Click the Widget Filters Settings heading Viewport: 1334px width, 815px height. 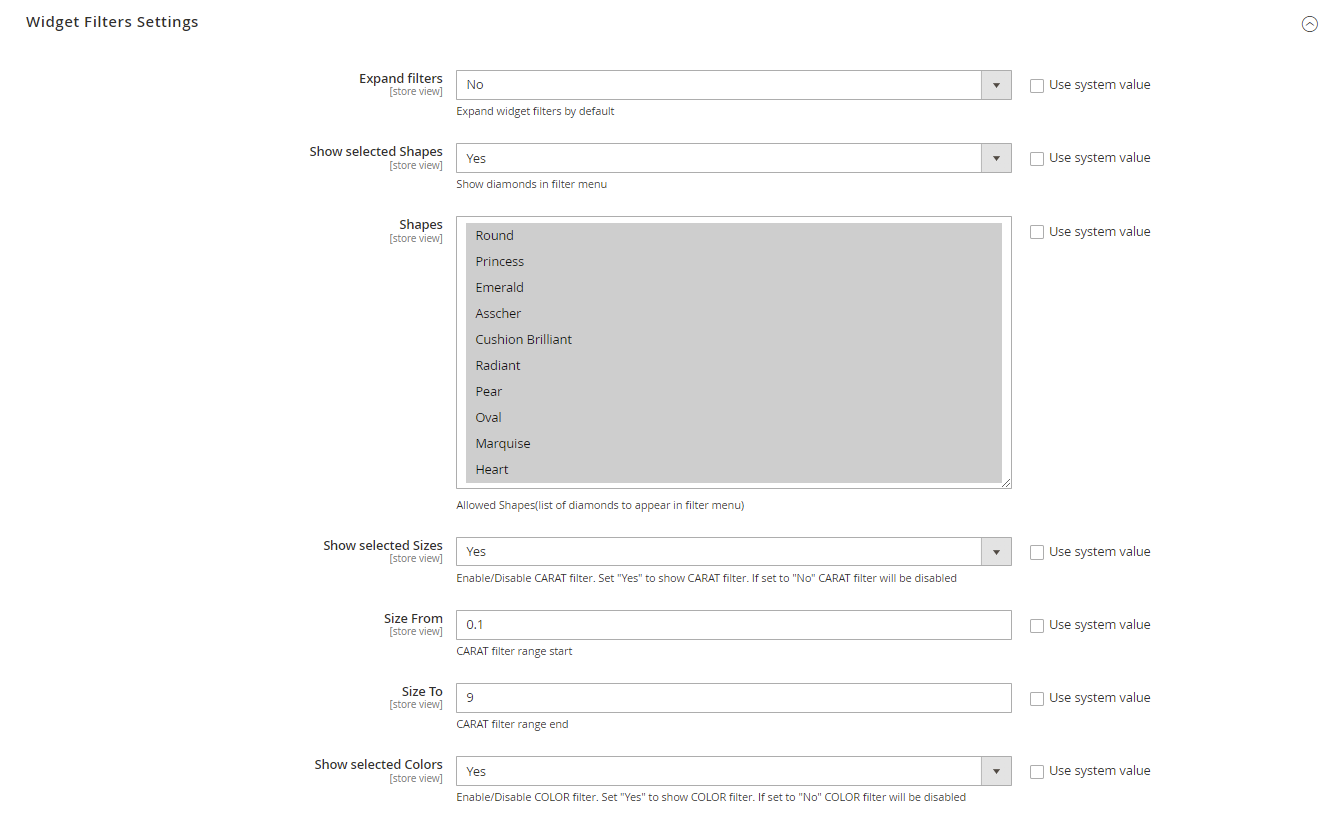click(112, 22)
